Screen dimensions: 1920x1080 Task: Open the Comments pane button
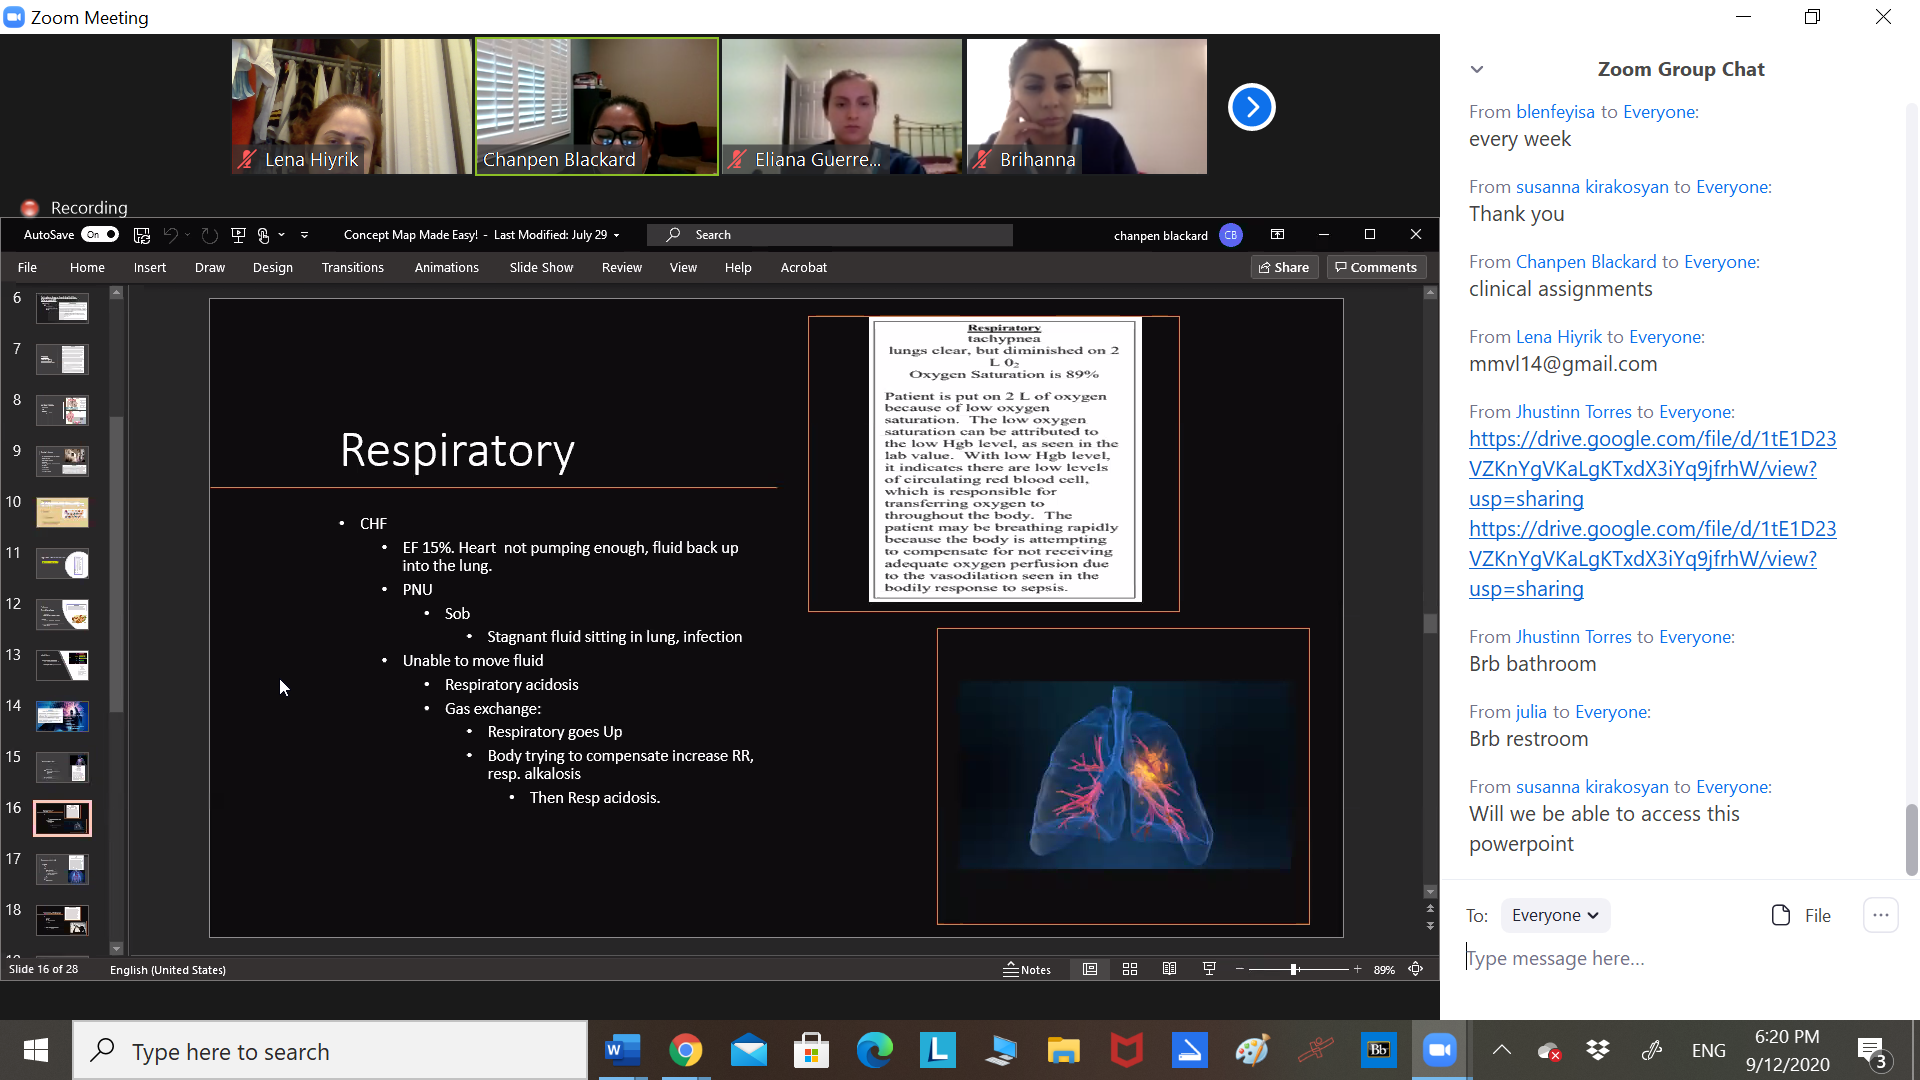coord(1376,267)
